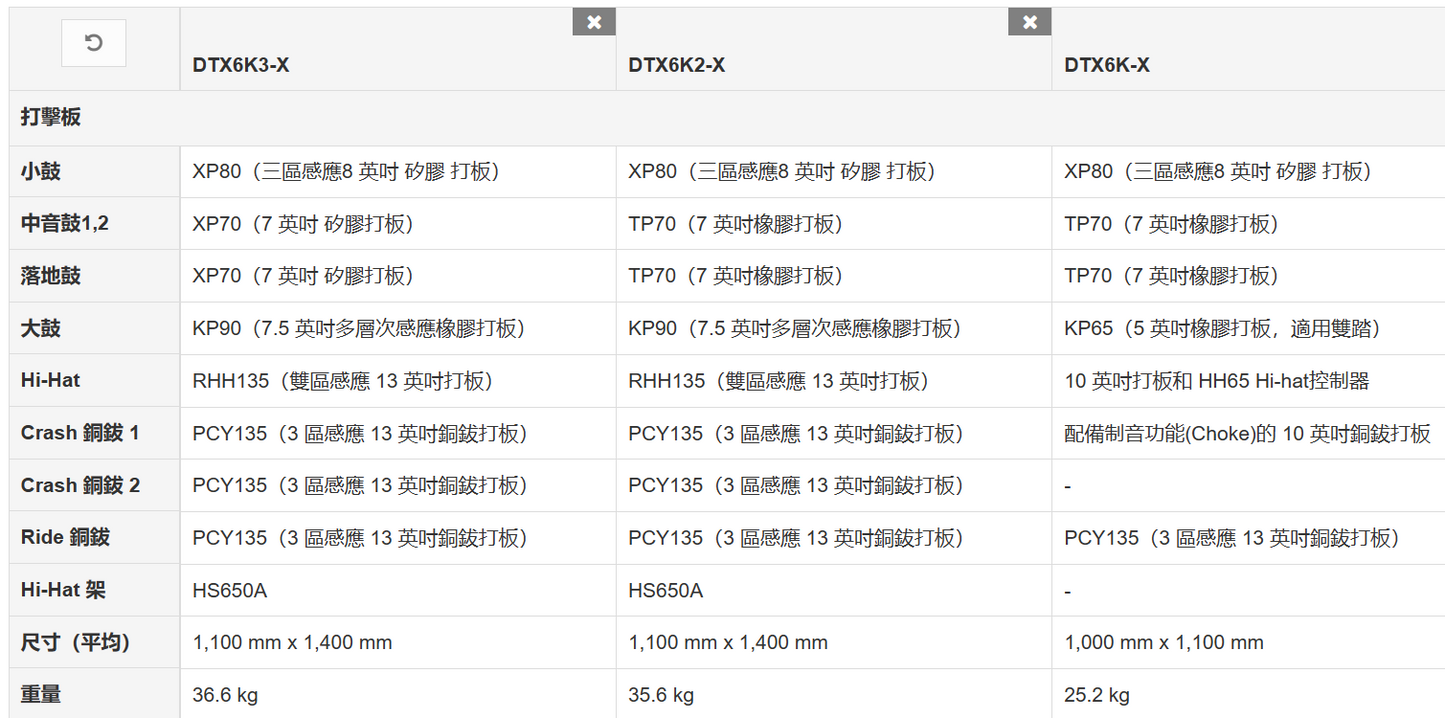Click the Crash 銅鈸 1 row label

pyautogui.click(x=80, y=433)
